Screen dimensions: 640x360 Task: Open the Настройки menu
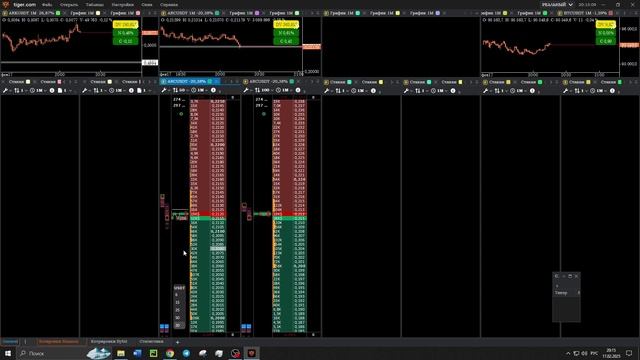click(x=122, y=4)
